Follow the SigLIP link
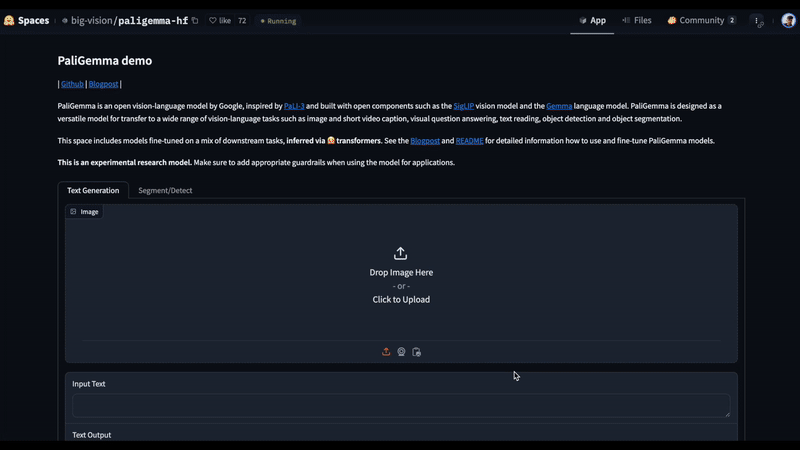Viewport: 800px width, 450px height. coord(463,106)
